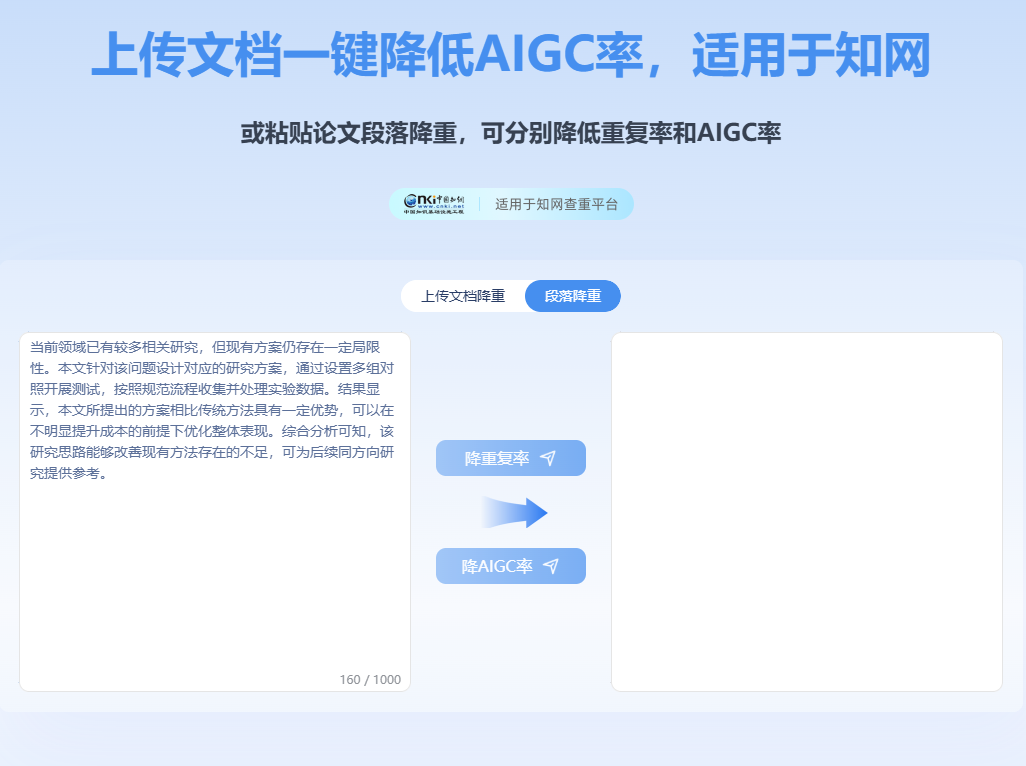Switch to the 上传文档降重 tab
Image resolution: width=1026 pixels, height=766 pixels.
pos(463,296)
